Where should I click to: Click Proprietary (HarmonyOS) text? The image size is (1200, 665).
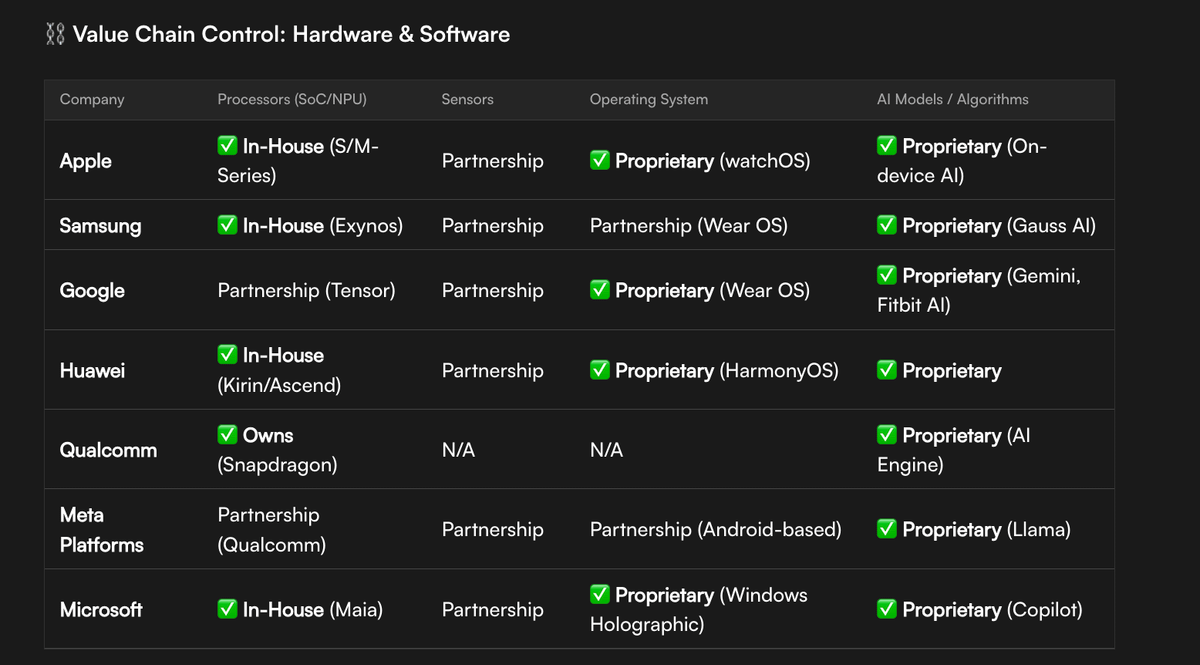[x=727, y=370]
